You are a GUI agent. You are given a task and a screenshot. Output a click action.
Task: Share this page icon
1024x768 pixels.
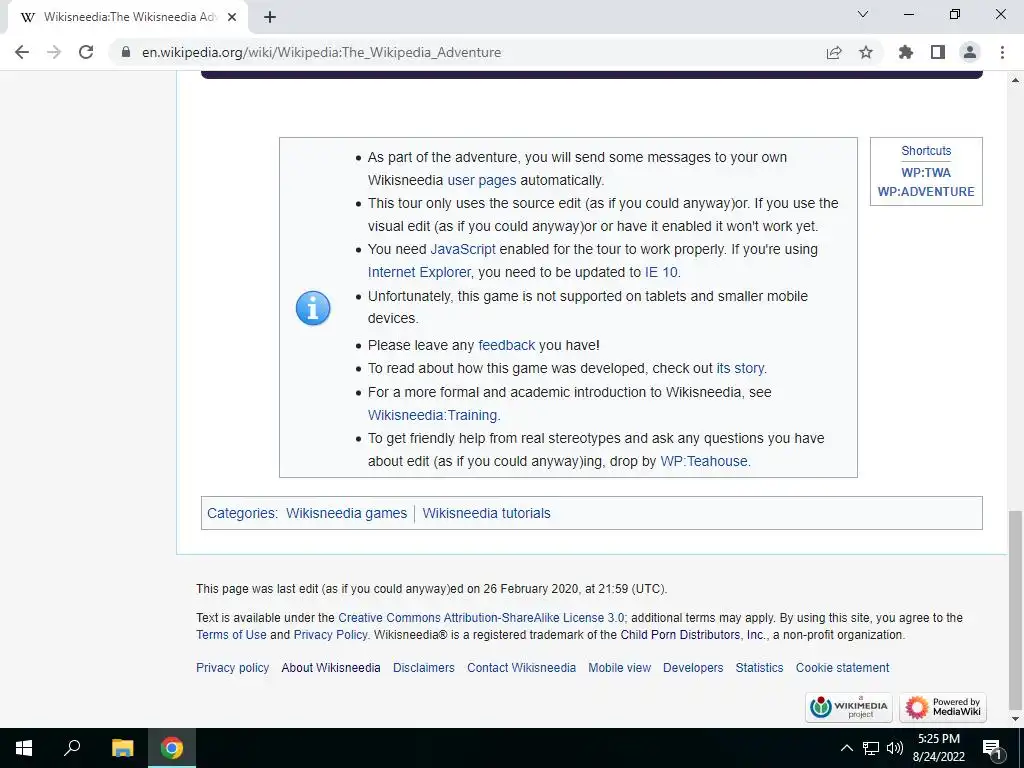coord(834,52)
